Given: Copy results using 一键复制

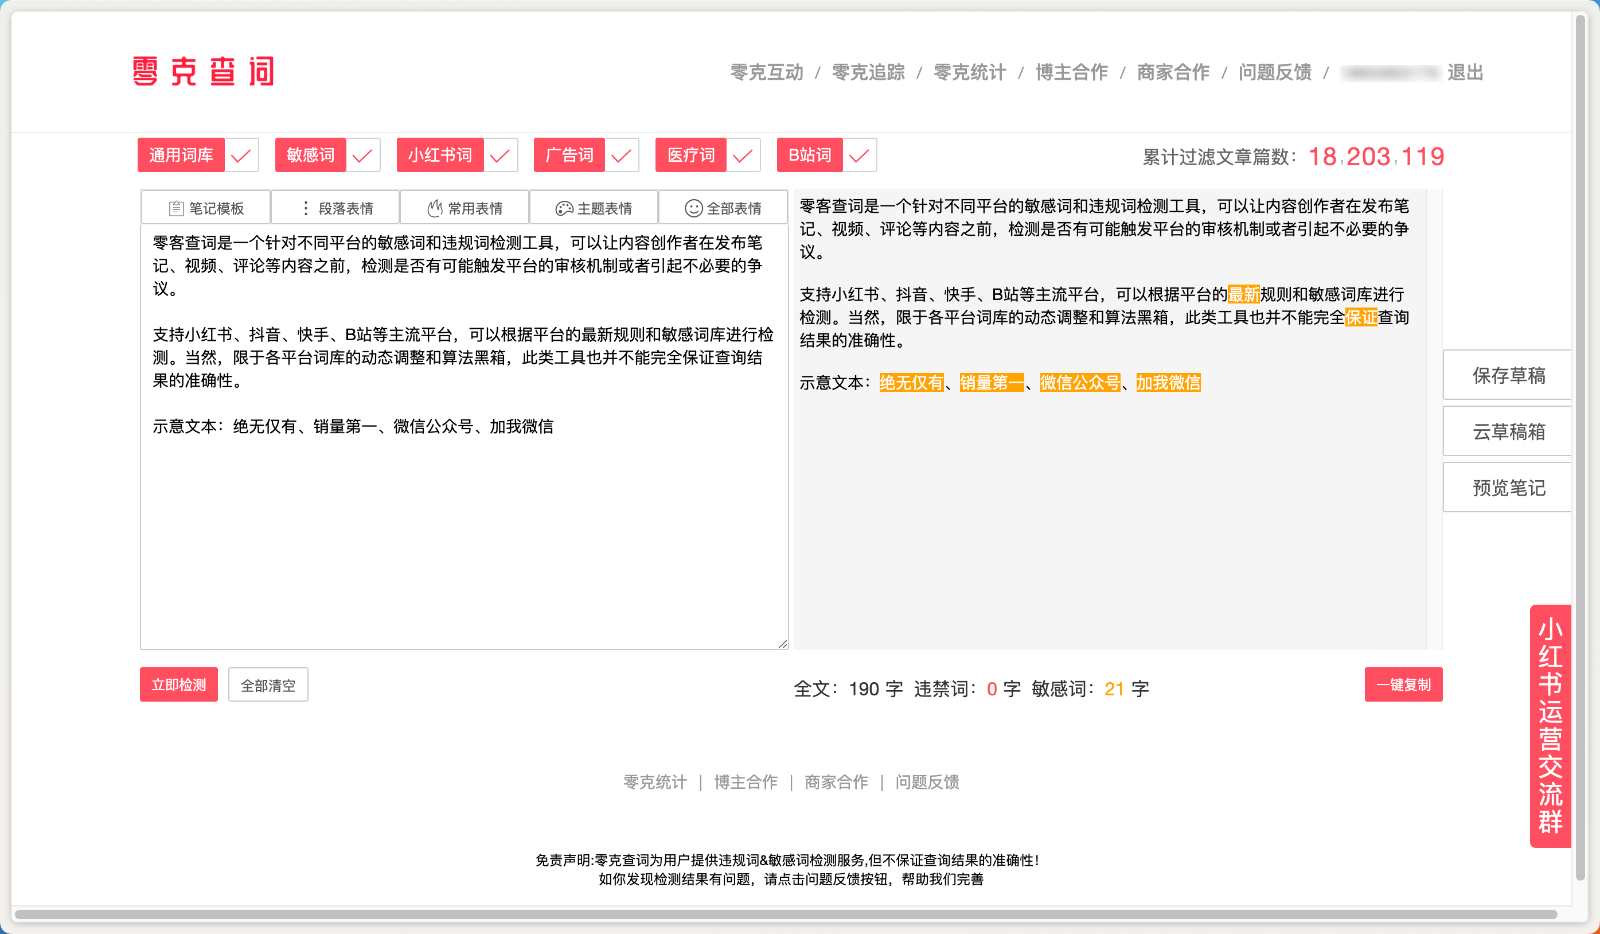Looking at the screenshot, I should (x=1403, y=684).
